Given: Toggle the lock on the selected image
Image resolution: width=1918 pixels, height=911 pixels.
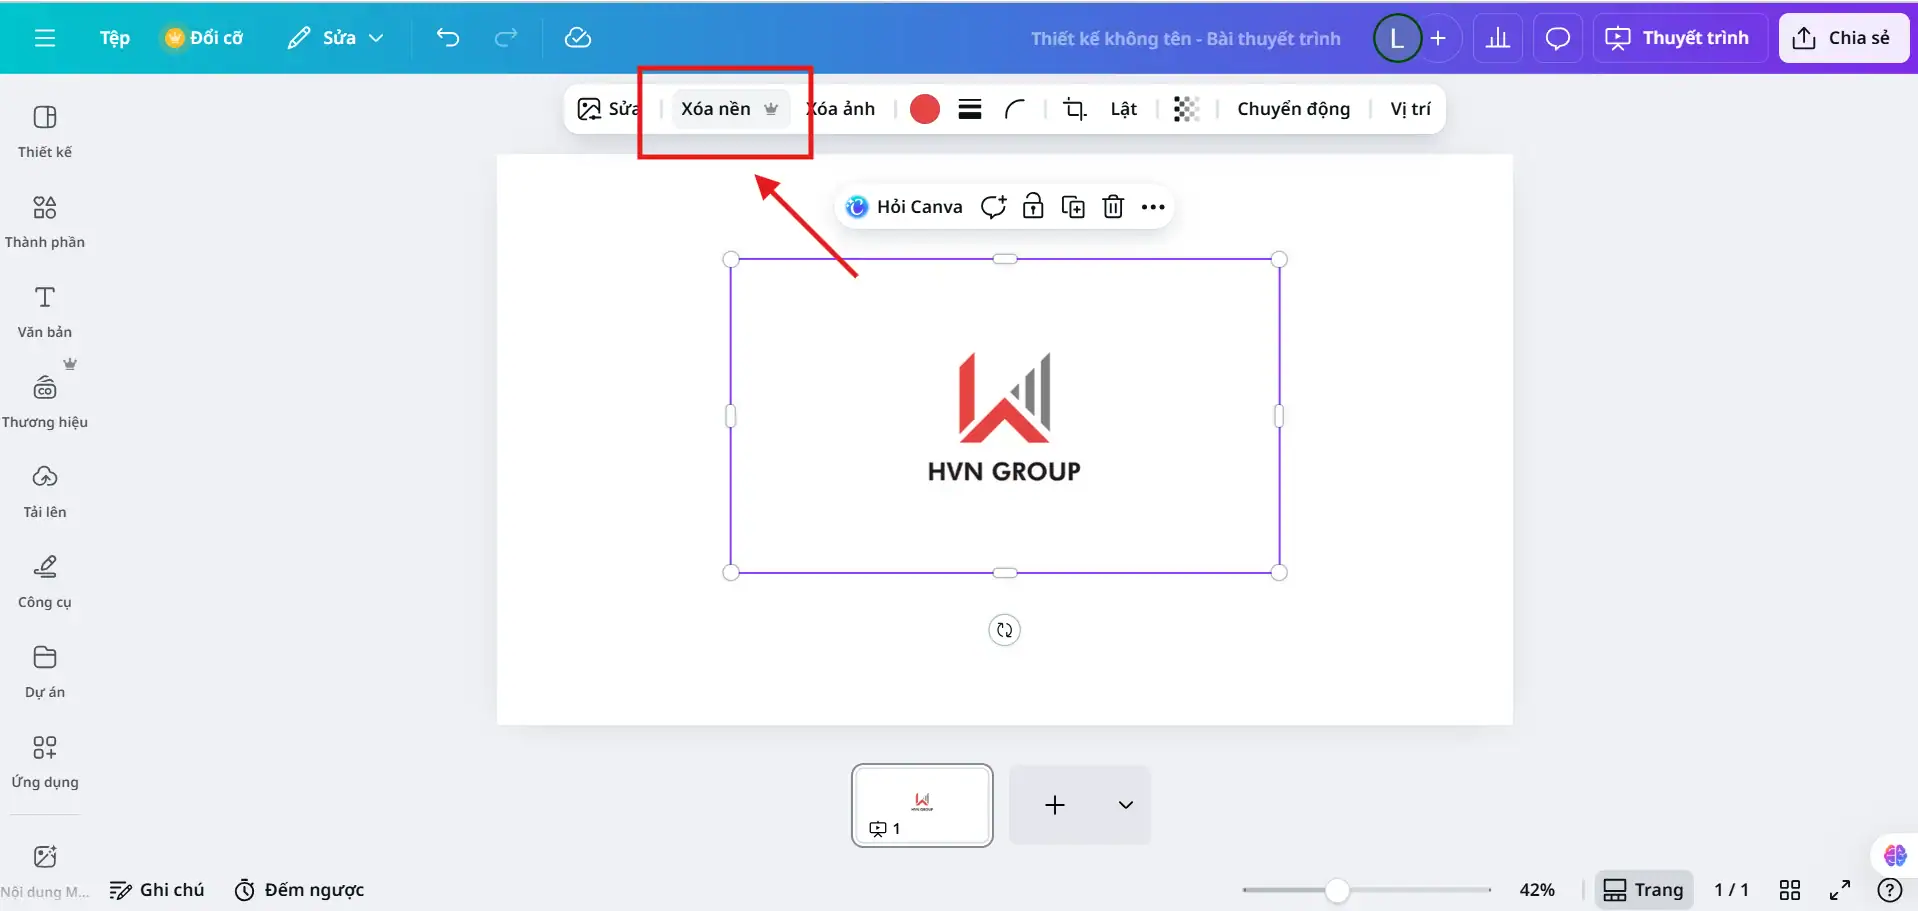Looking at the screenshot, I should point(1033,206).
